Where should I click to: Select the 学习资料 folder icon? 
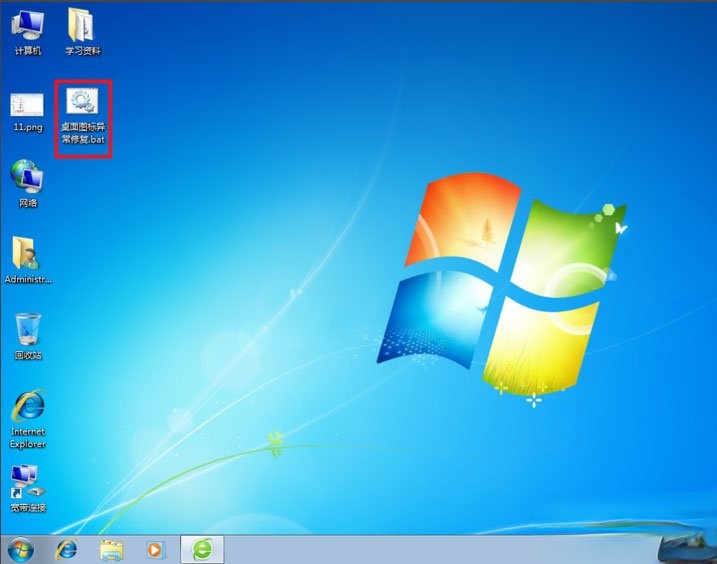coord(82,32)
